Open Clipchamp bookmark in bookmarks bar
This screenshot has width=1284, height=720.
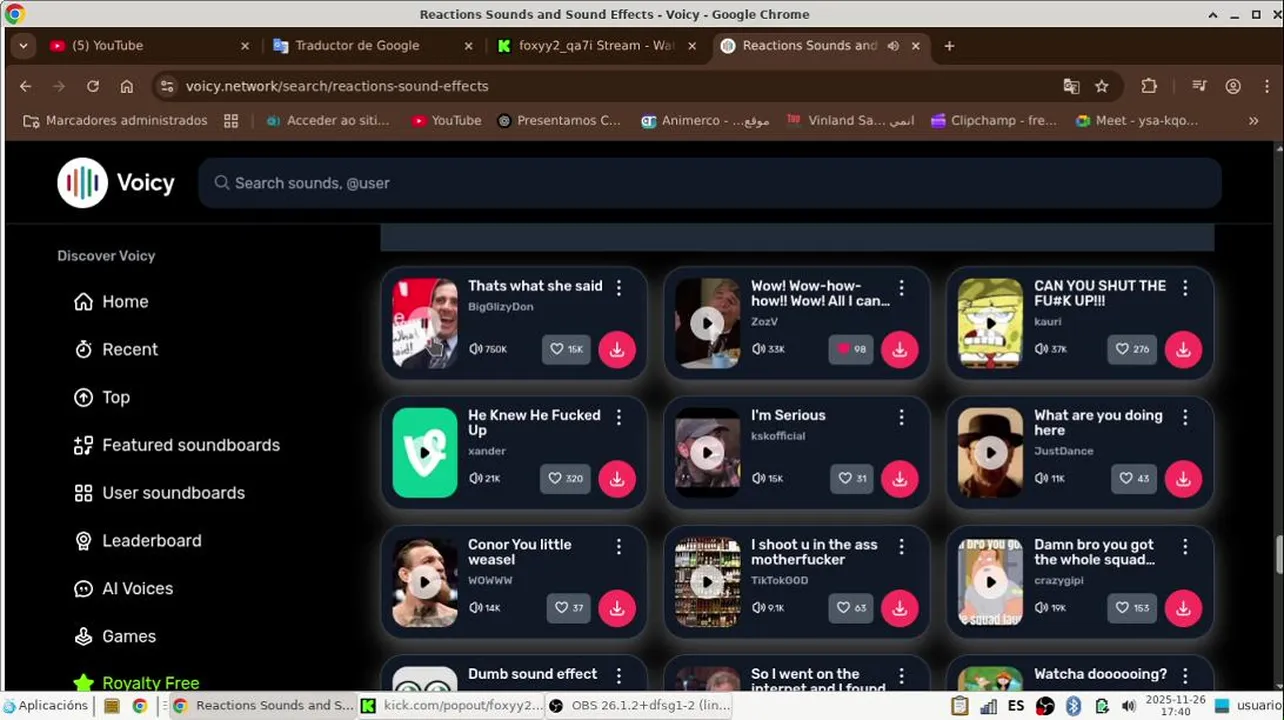(x=993, y=120)
